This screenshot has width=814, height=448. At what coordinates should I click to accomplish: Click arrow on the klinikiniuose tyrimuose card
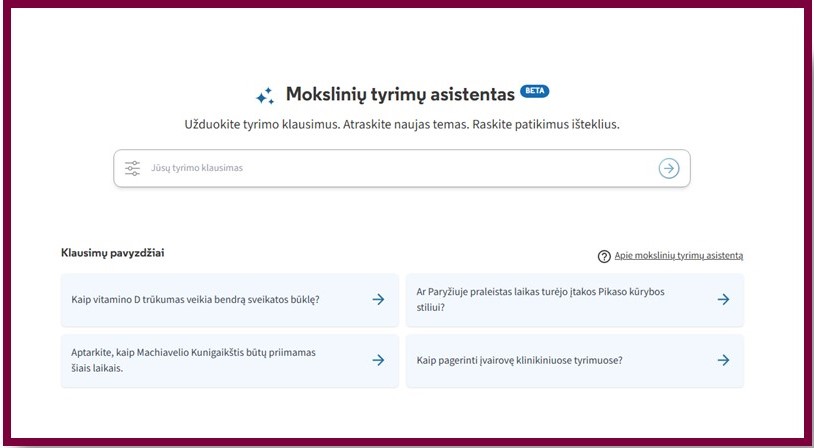pos(723,360)
